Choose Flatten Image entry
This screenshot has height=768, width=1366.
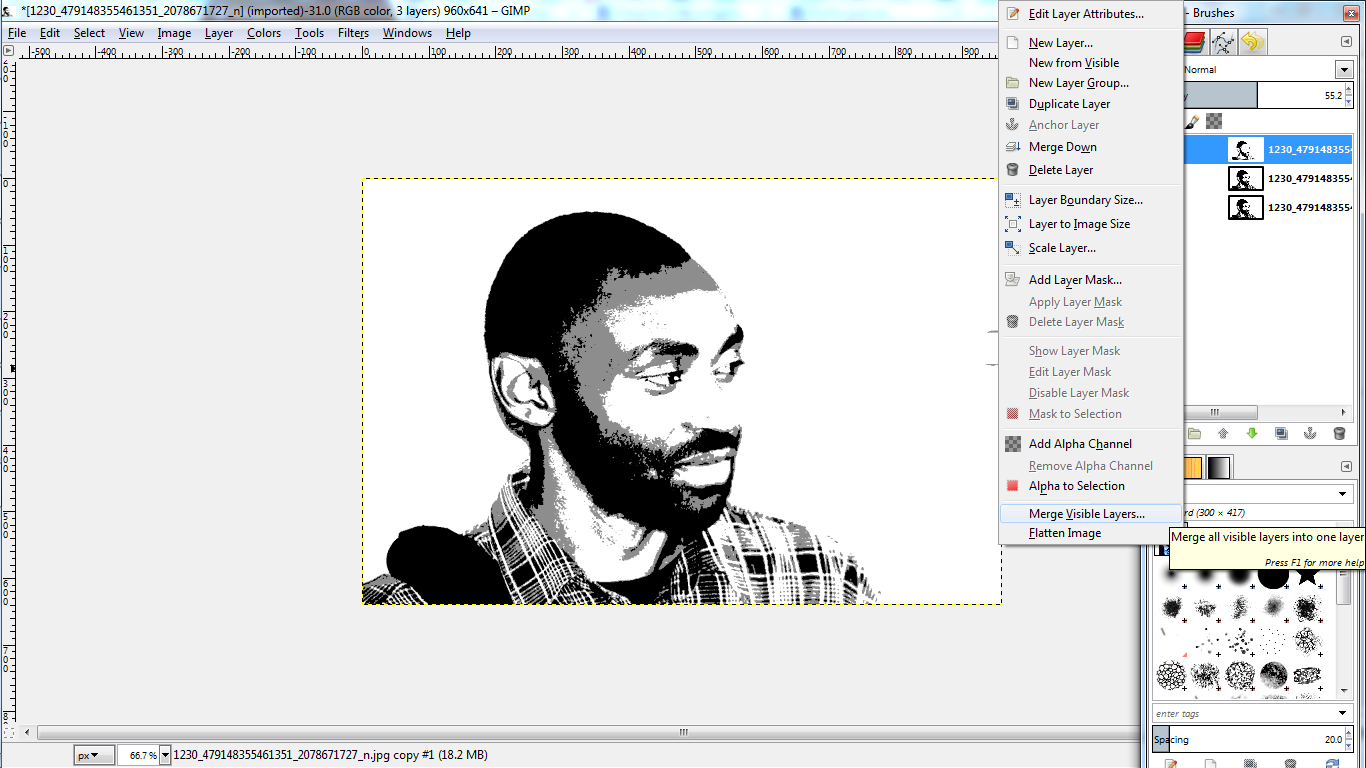pos(1065,533)
